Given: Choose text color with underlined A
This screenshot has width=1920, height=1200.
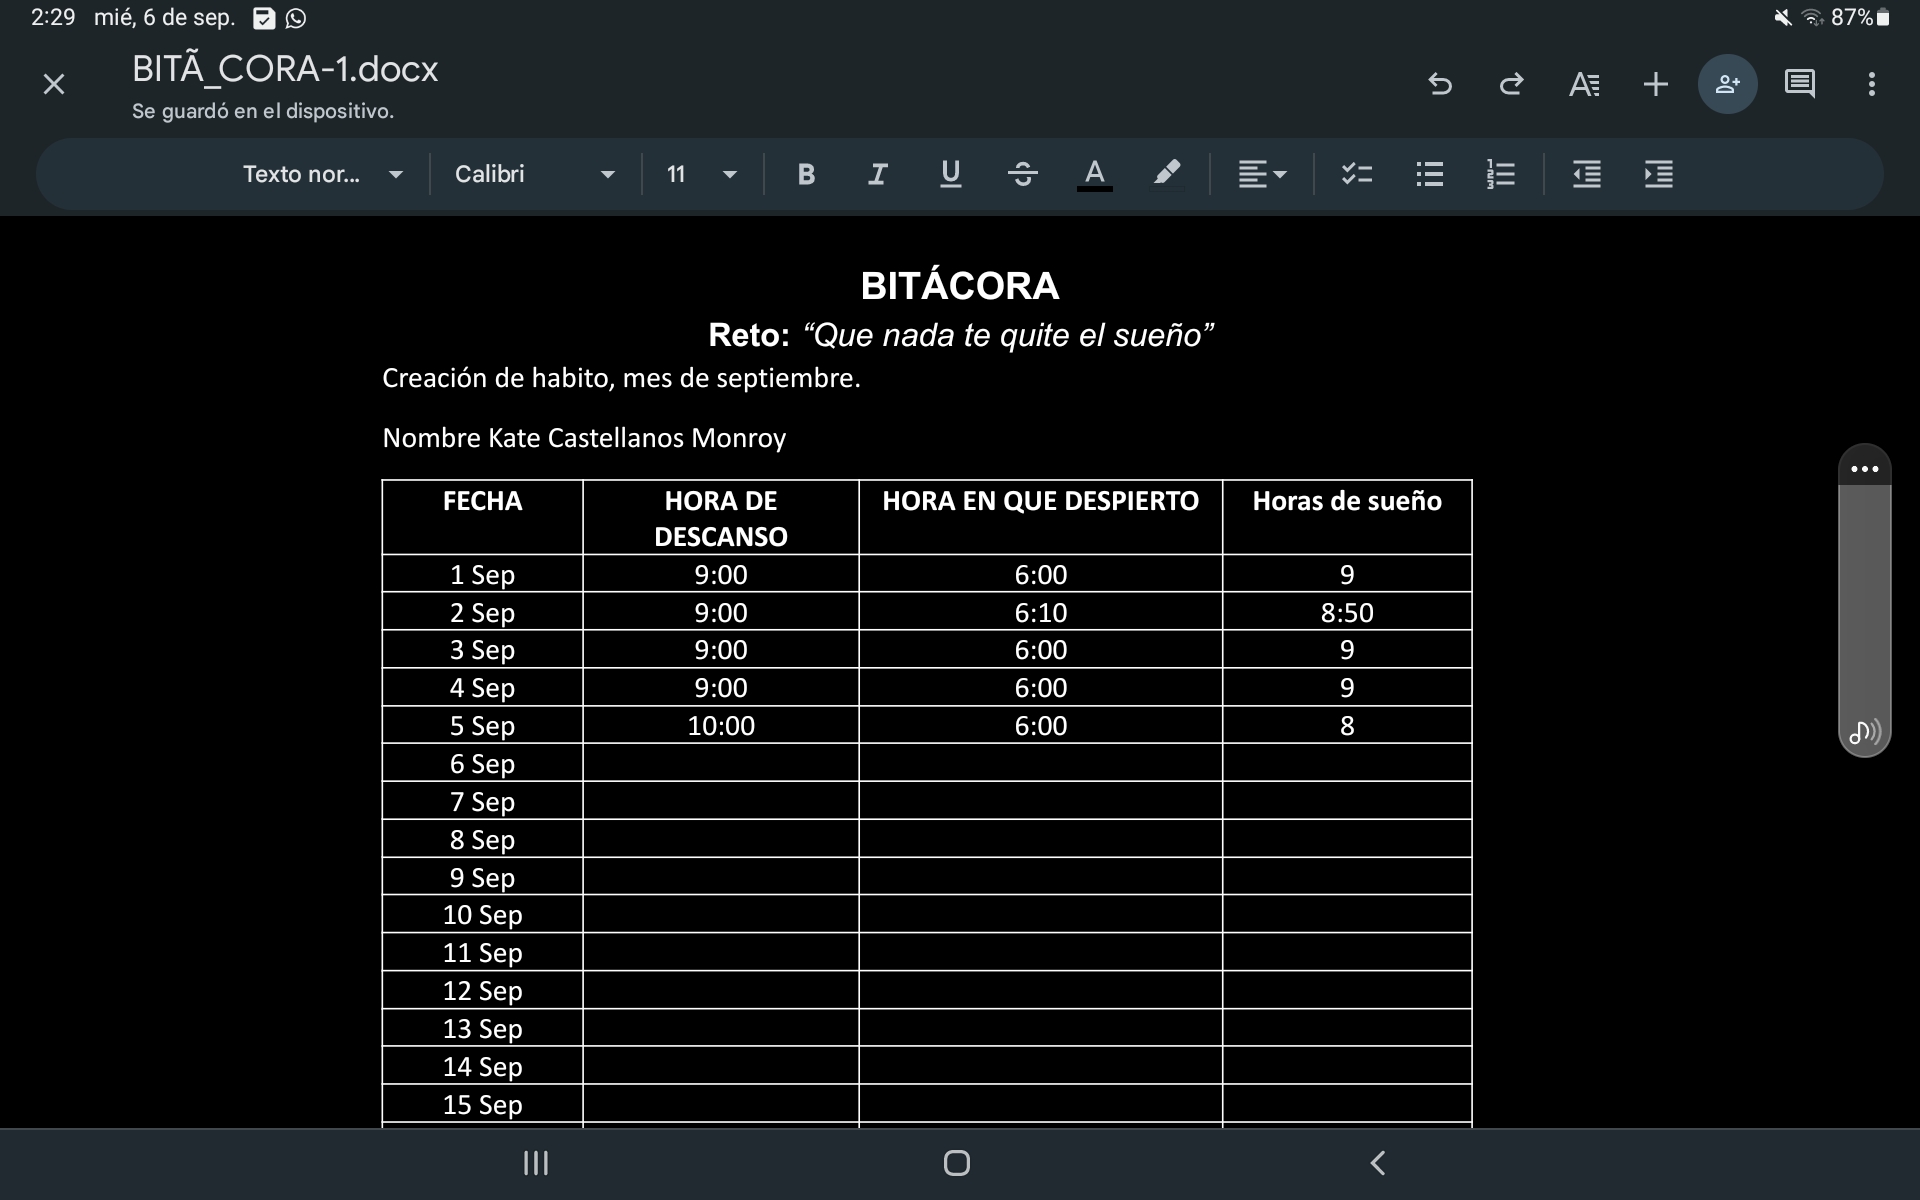Looking at the screenshot, I should (1094, 174).
